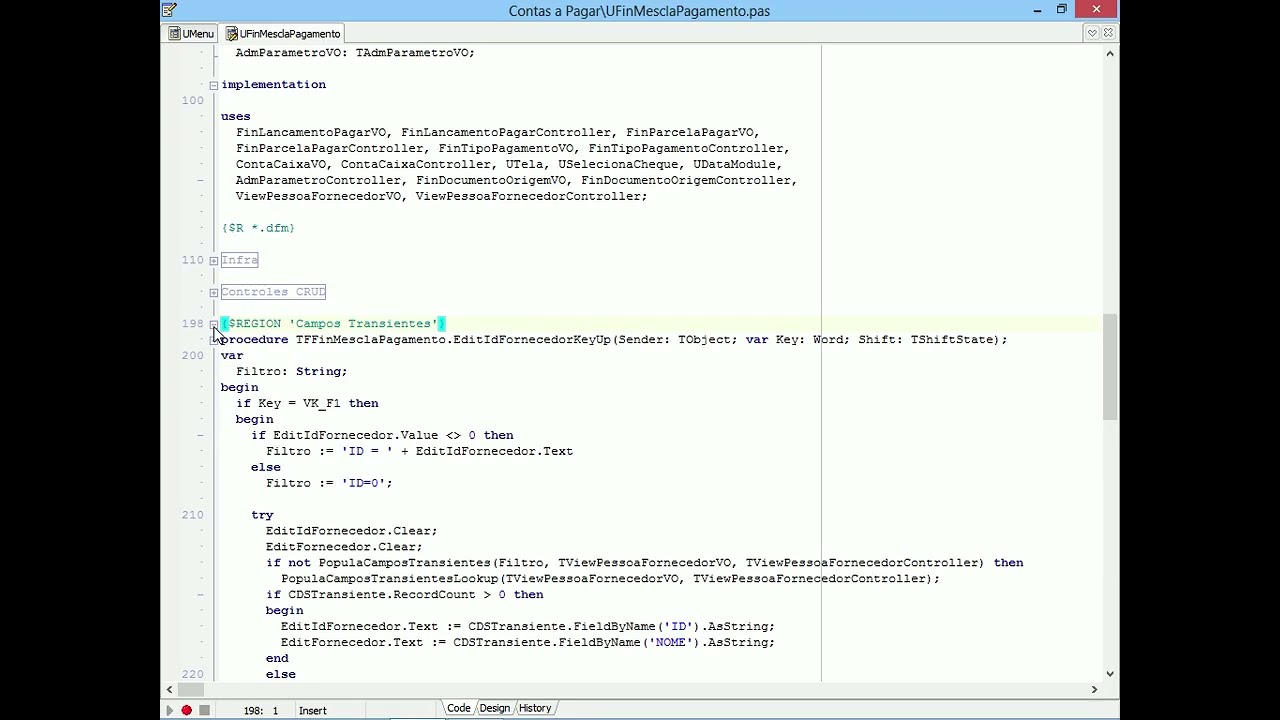Click the vertical scrollbar down arrow
The image size is (1280, 720).
1110,674
